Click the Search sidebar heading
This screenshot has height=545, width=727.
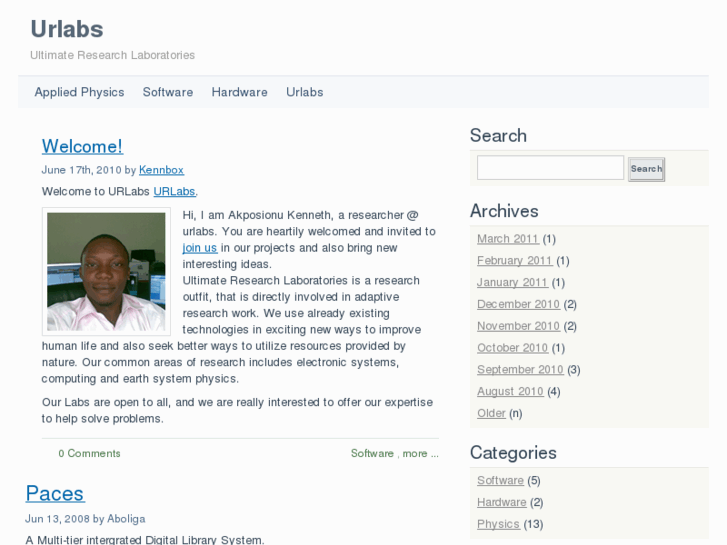click(498, 135)
